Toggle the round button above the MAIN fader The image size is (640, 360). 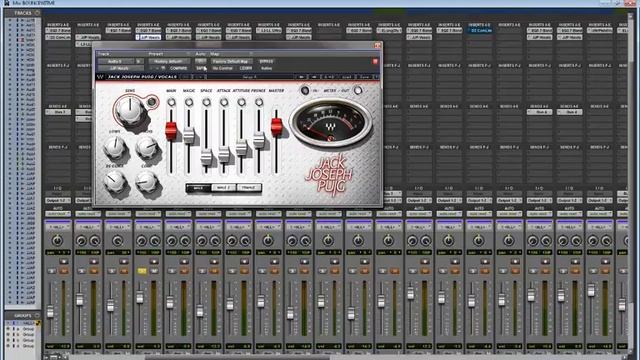[171, 102]
